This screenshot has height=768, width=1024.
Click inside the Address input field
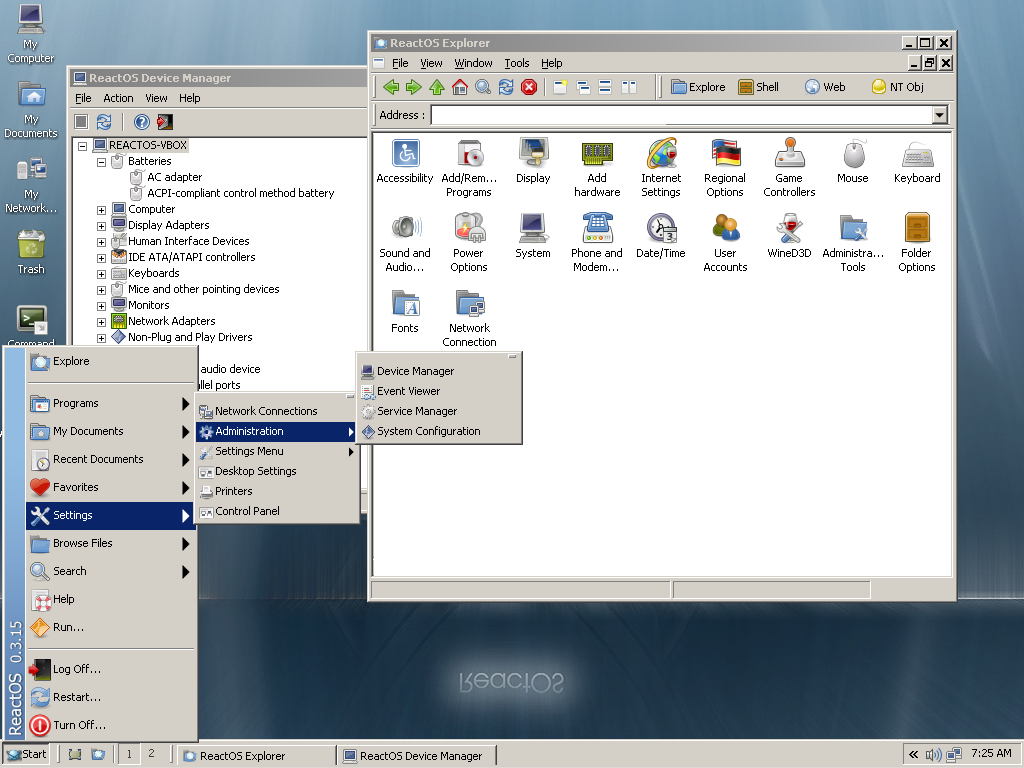(680, 115)
